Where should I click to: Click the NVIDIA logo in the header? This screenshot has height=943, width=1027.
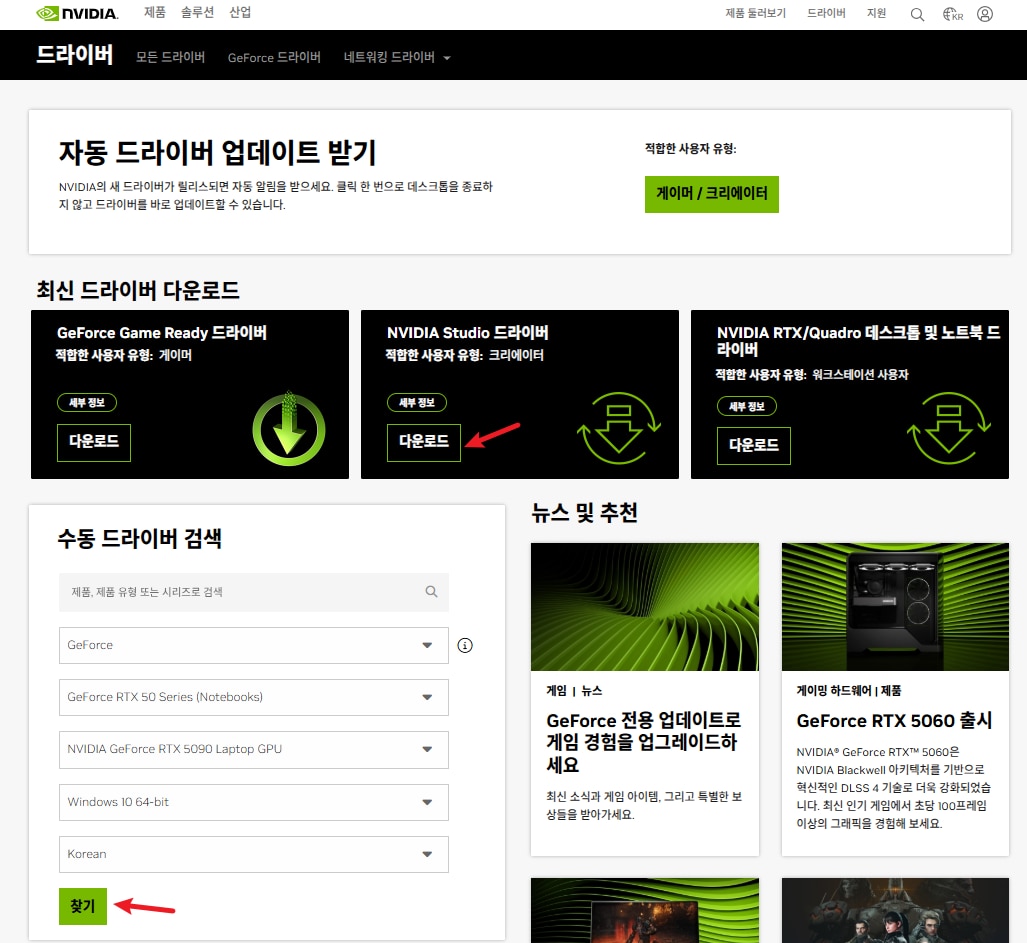[78, 14]
